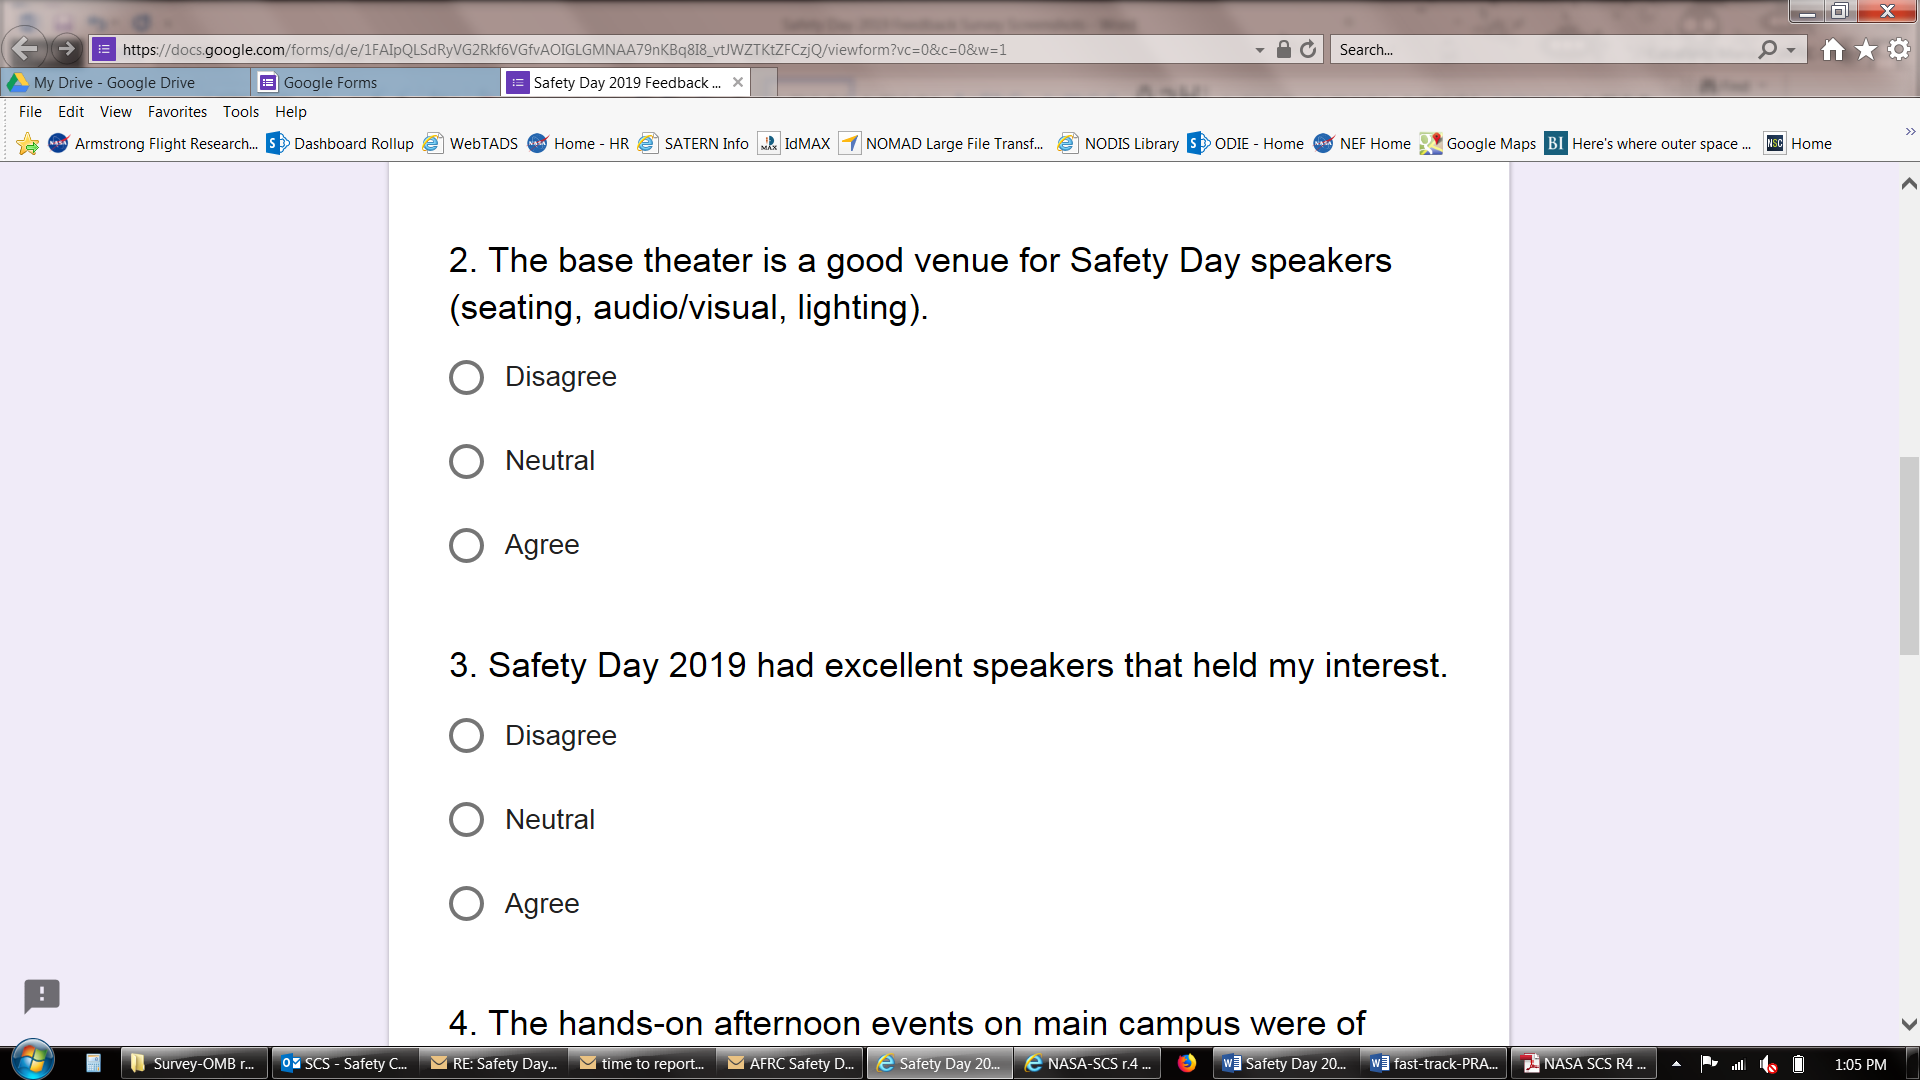The width and height of the screenshot is (1920, 1080).
Task: Click the browser forward arrow button
Action: 67,48
